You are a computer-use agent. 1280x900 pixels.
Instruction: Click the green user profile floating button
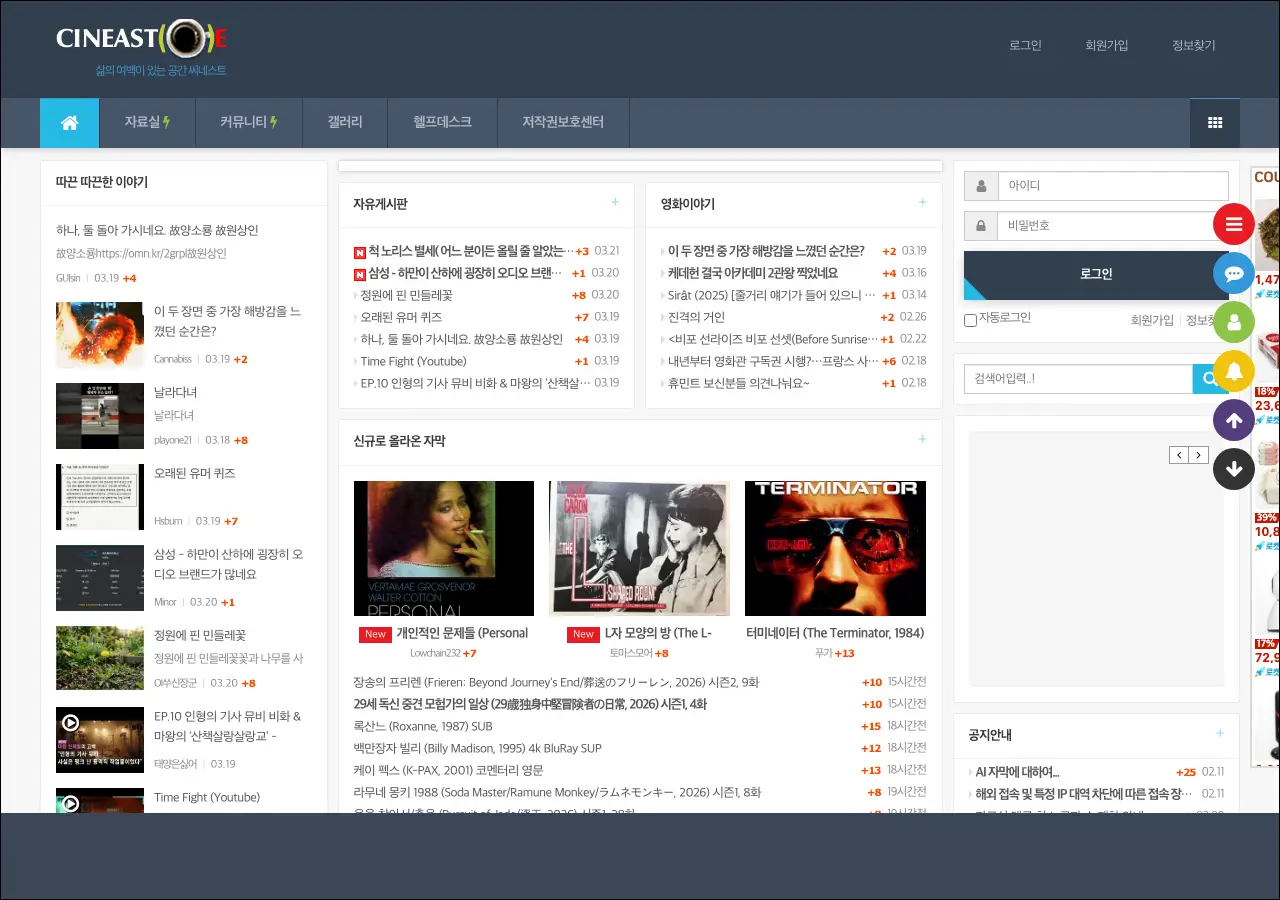click(x=1233, y=322)
